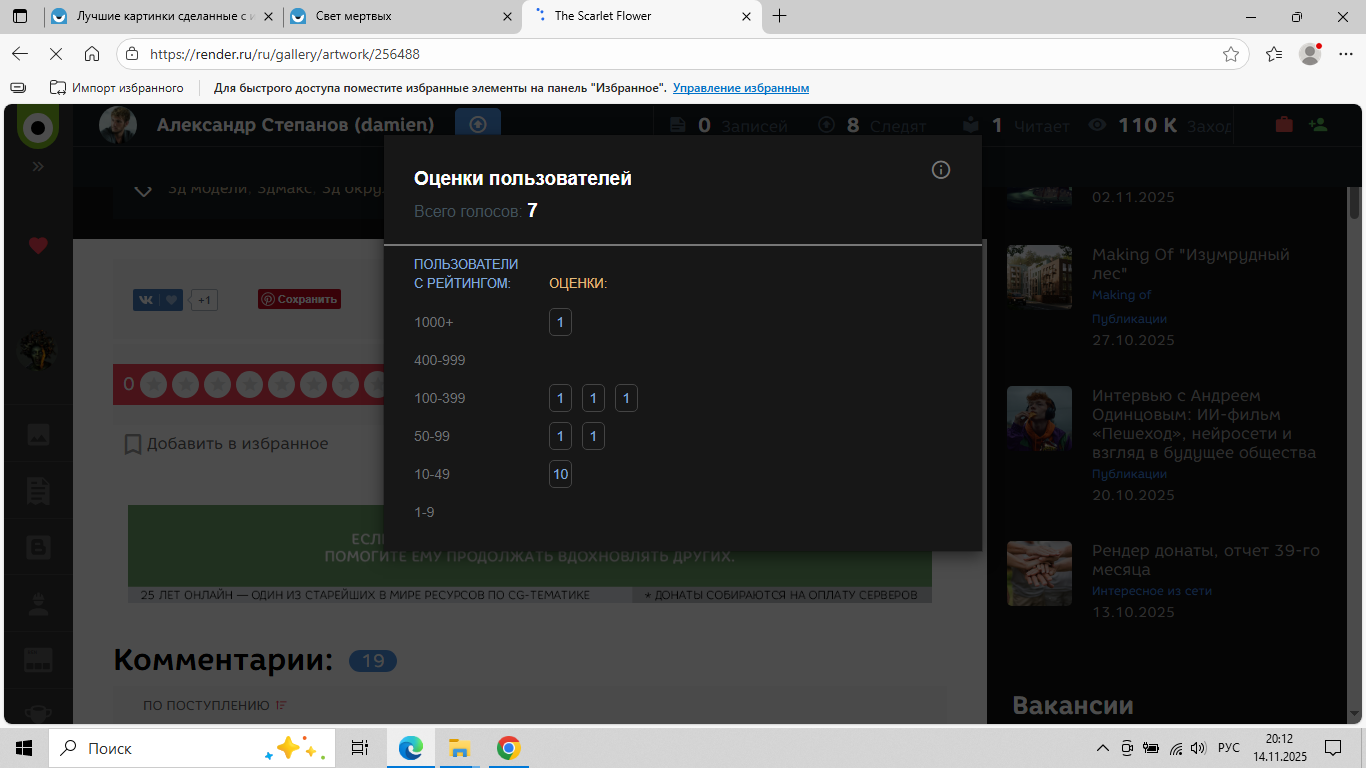
Task: Click the green add-friend icon
Action: pyautogui.click(x=1317, y=125)
